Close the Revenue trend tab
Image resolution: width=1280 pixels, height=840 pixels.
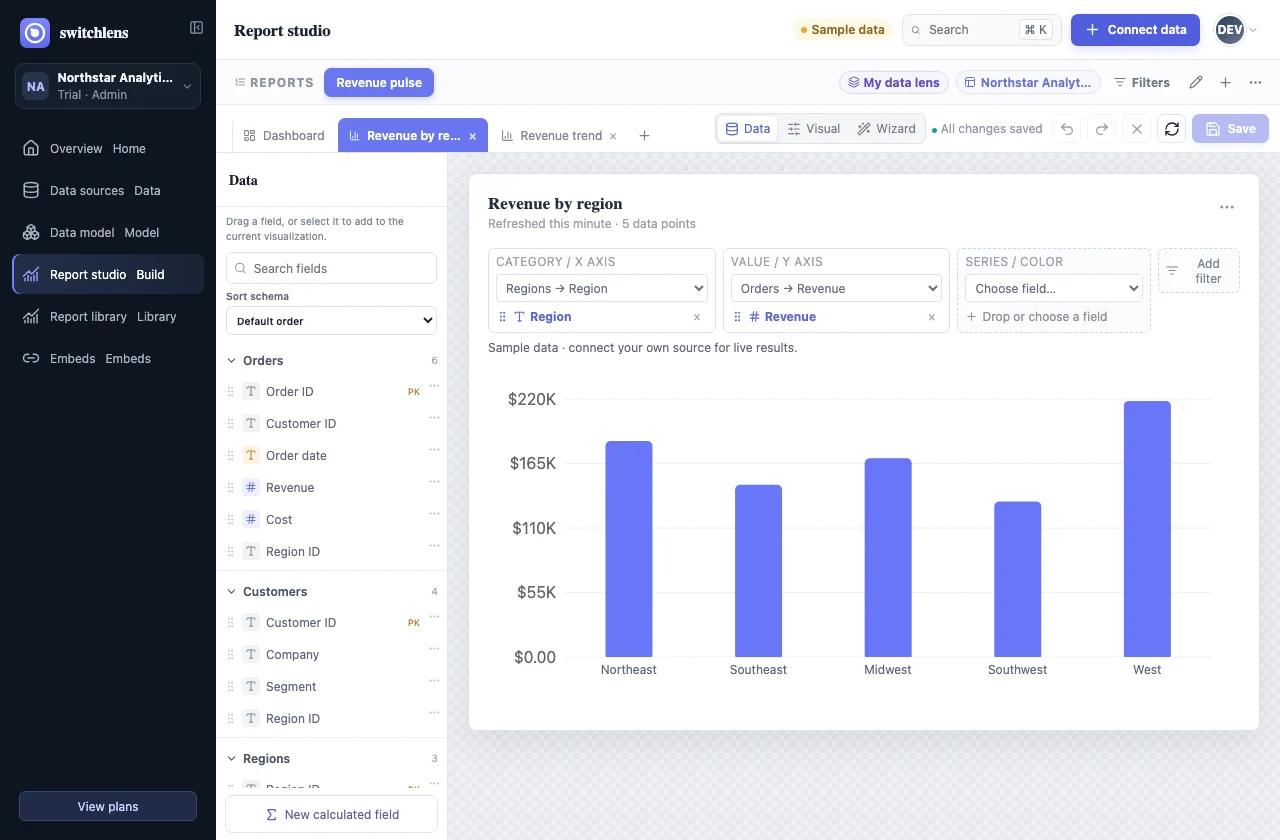tap(613, 136)
